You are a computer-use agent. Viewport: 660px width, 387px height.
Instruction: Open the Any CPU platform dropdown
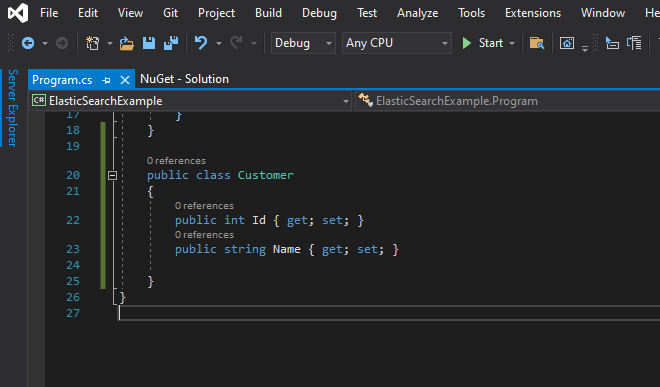coord(397,43)
